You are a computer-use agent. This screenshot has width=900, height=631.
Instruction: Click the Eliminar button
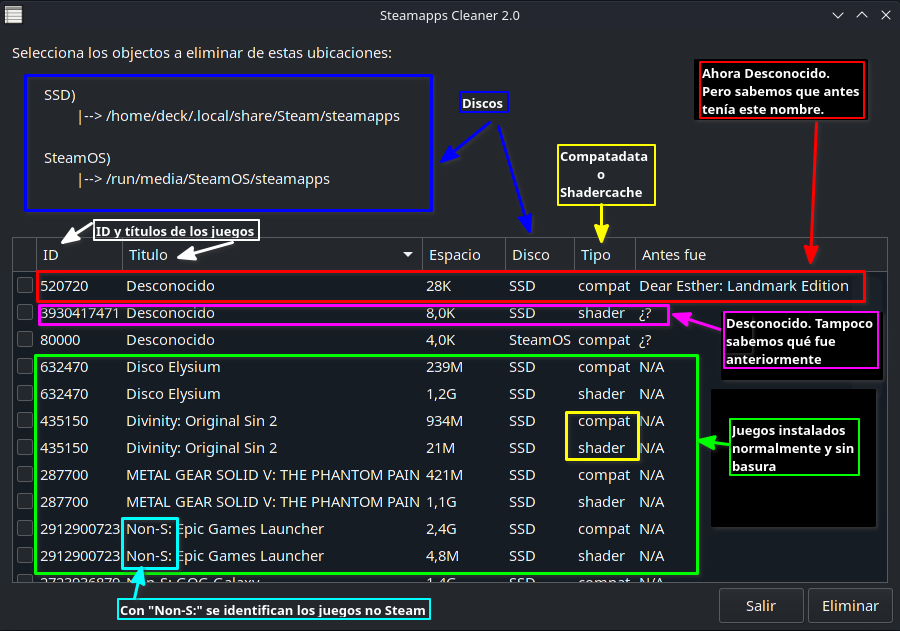coord(850,606)
